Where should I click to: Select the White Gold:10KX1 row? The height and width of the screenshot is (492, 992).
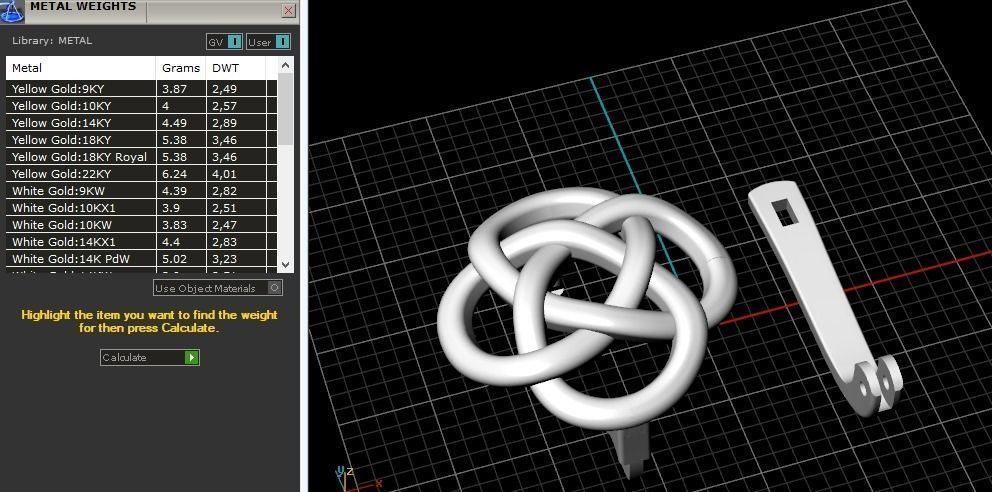pyautogui.click(x=142, y=208)
